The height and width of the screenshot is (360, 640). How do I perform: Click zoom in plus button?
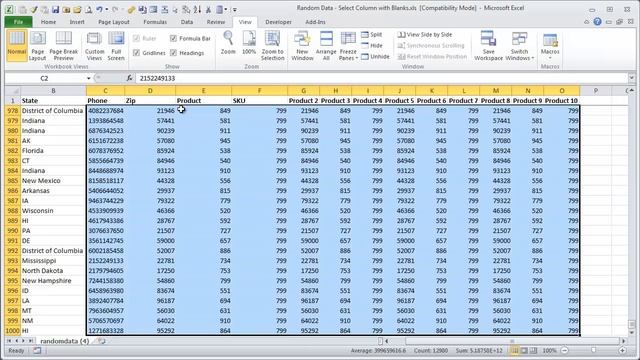(622, 351)
